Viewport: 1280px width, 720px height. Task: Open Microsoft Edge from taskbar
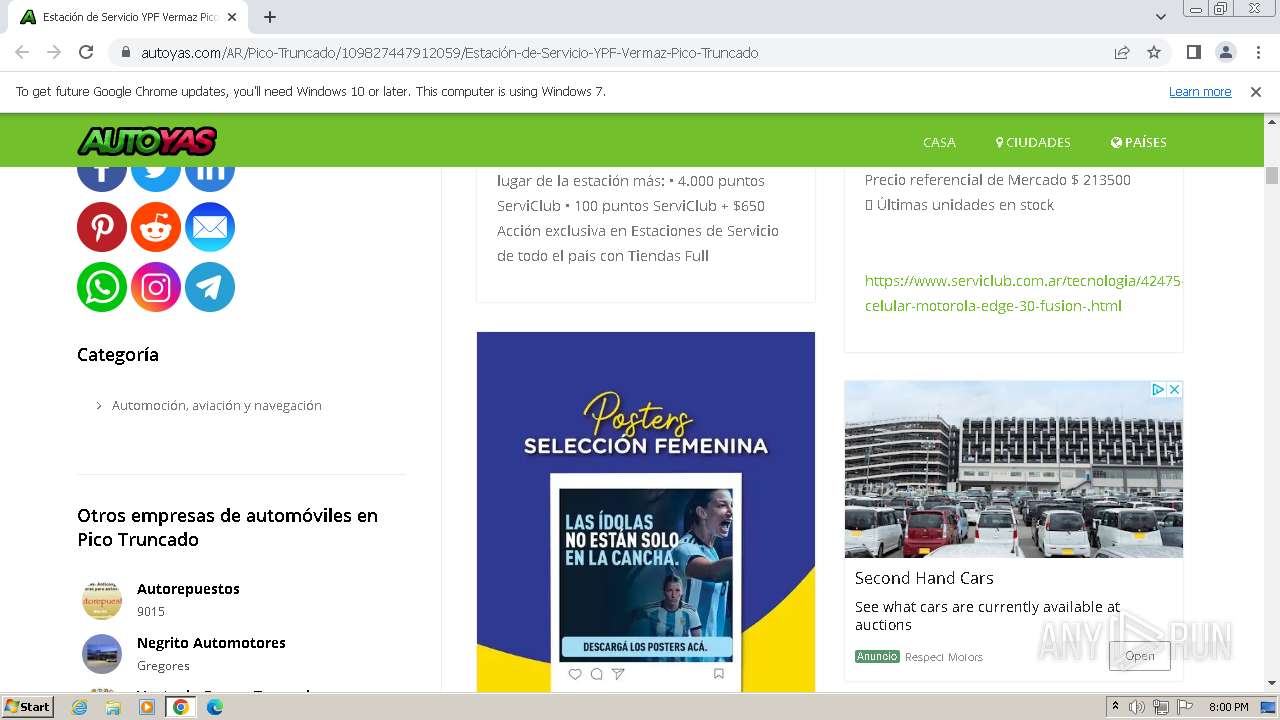click(215, 707)
